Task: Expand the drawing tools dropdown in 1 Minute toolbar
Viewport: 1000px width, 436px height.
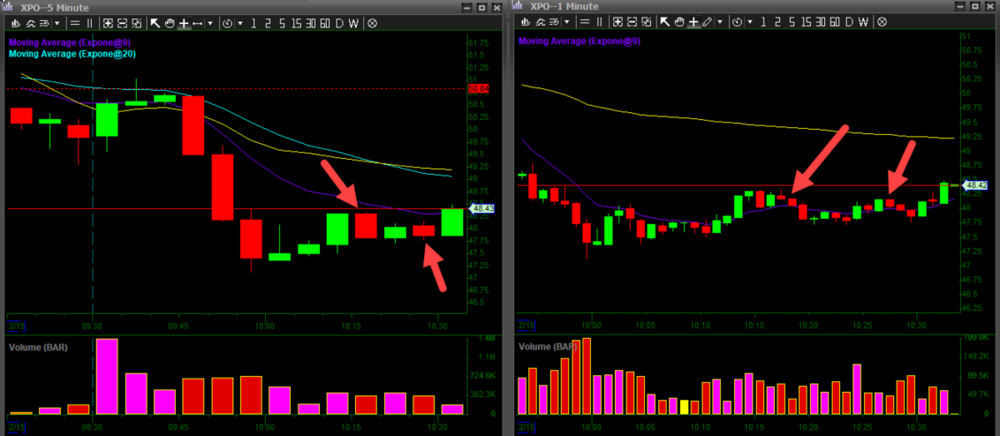Action: click(x=720, y=22)
